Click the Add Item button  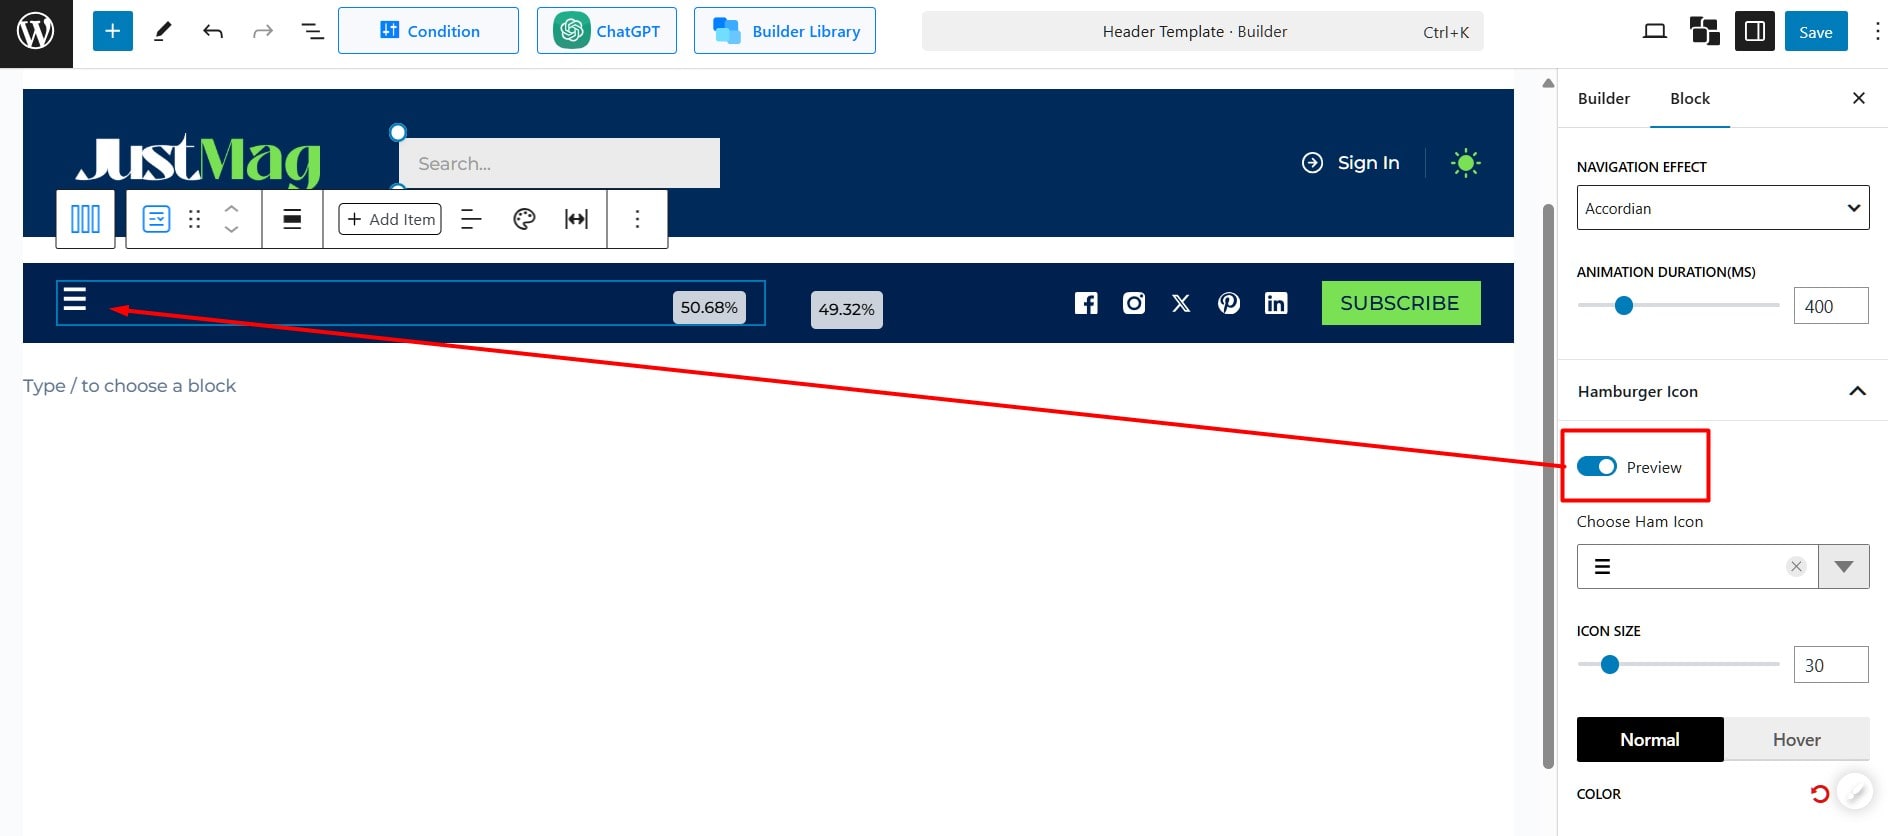pyautogui.click(x=390, y=219)
